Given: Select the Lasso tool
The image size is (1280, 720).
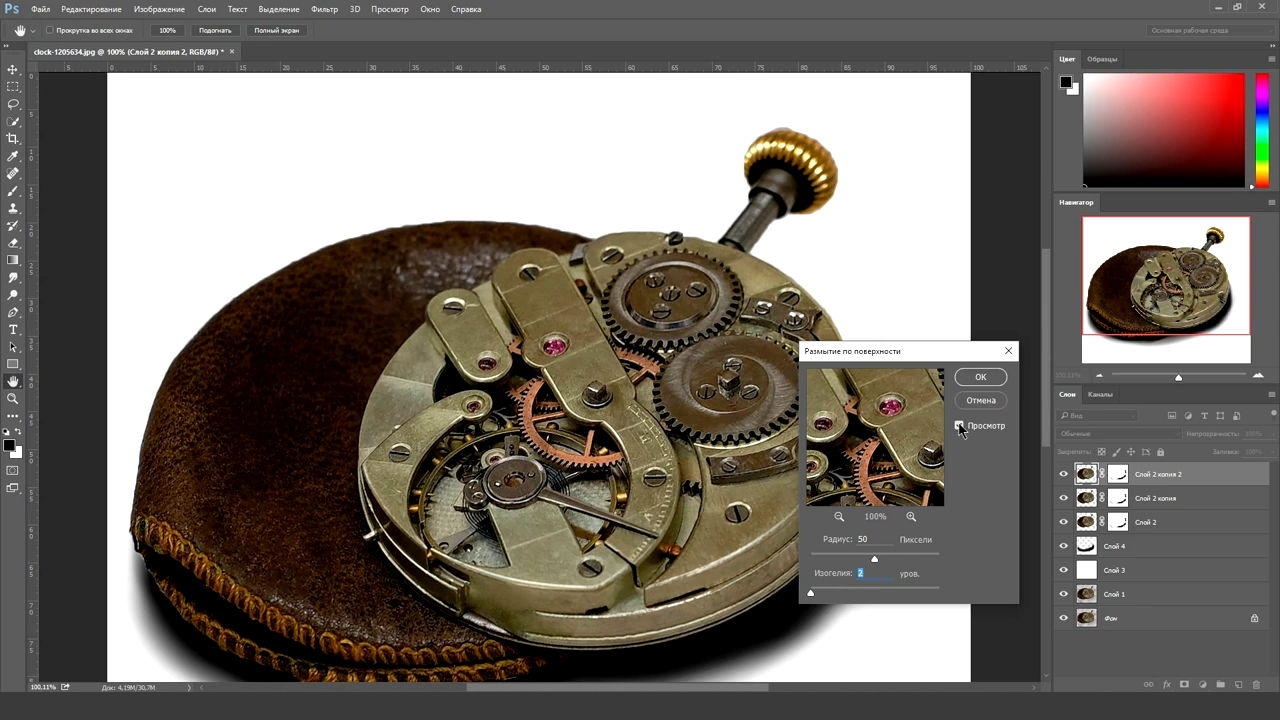Looking at the screenshot, I should coord(13,104).
